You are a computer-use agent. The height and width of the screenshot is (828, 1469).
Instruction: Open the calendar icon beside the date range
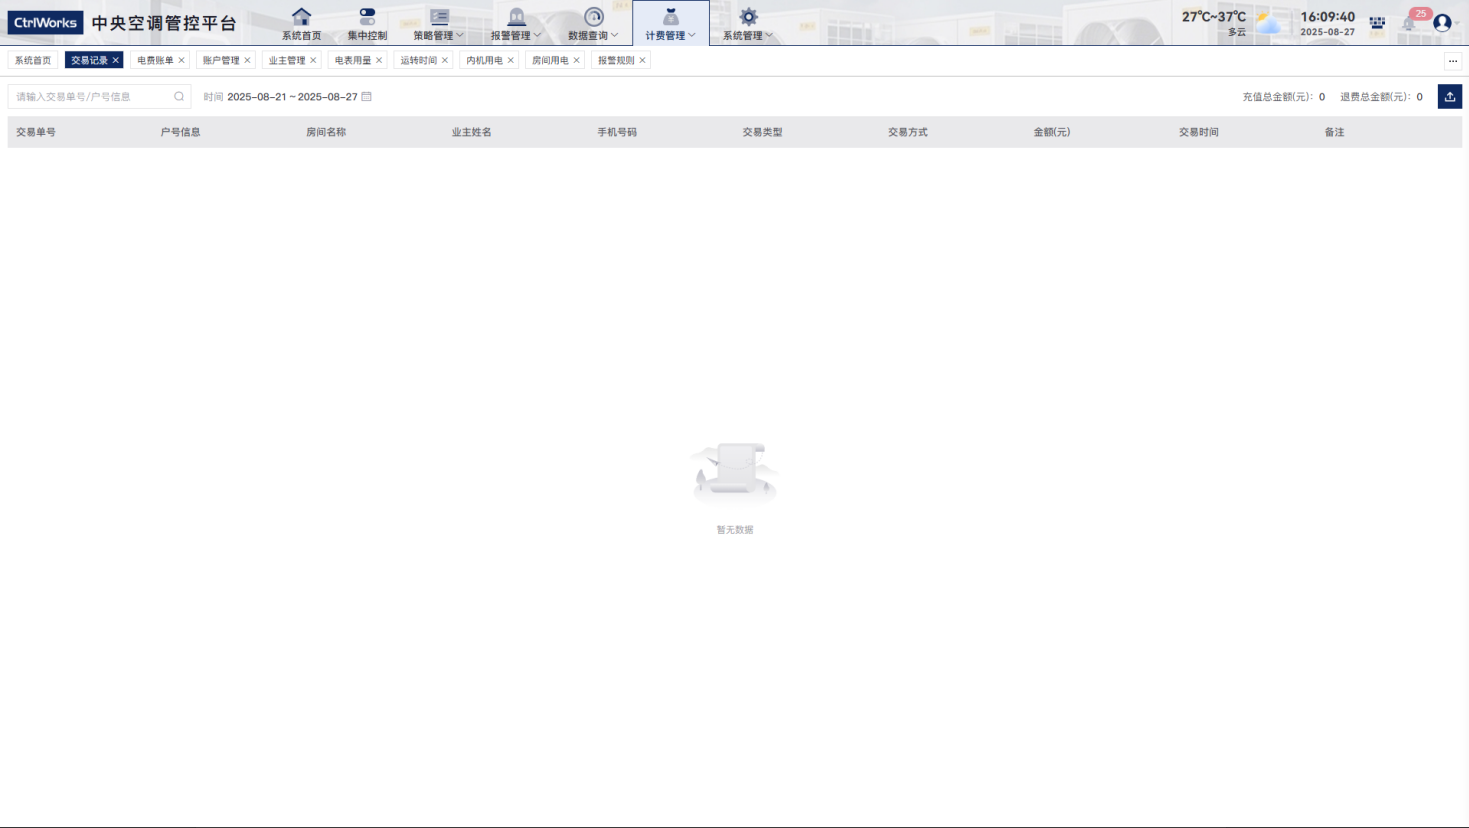[367, 97]
